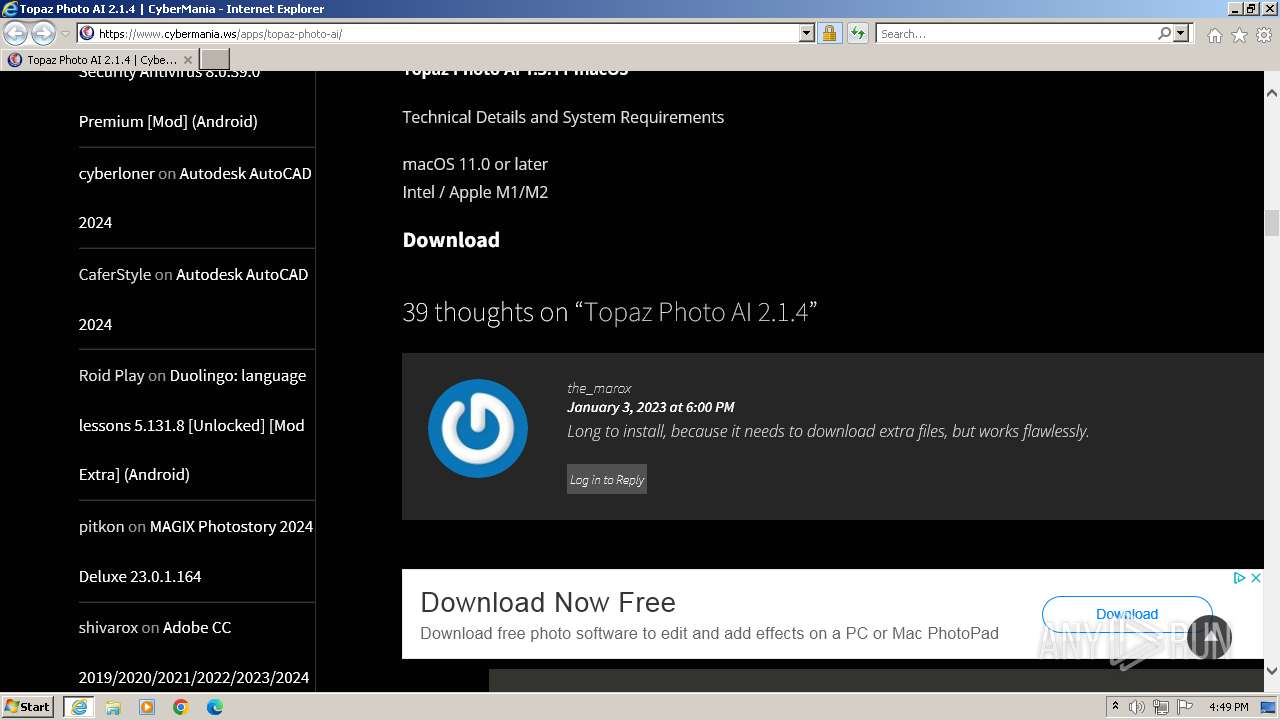
Task: Click the taskbar clock 4:49 PM
Action: [x=1229, y=707]
